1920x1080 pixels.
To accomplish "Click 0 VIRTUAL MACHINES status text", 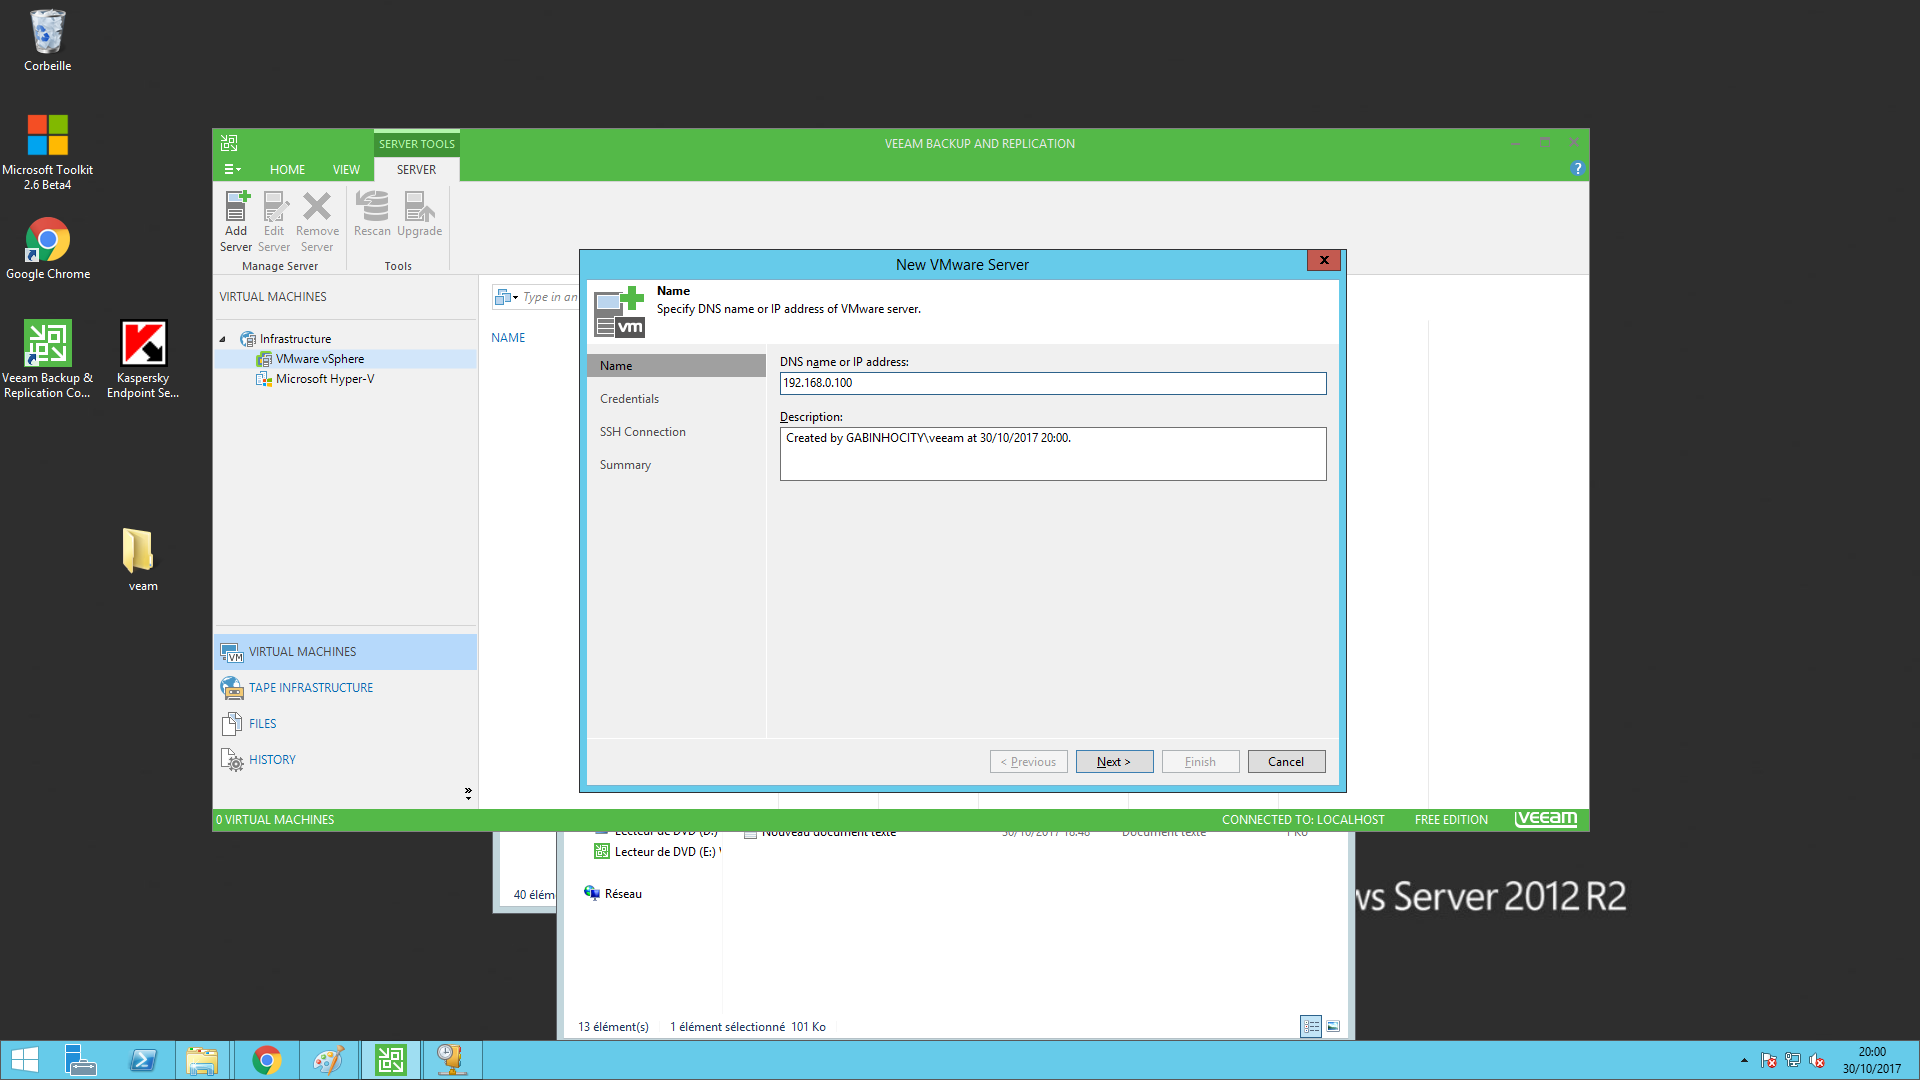I will 275,820.
